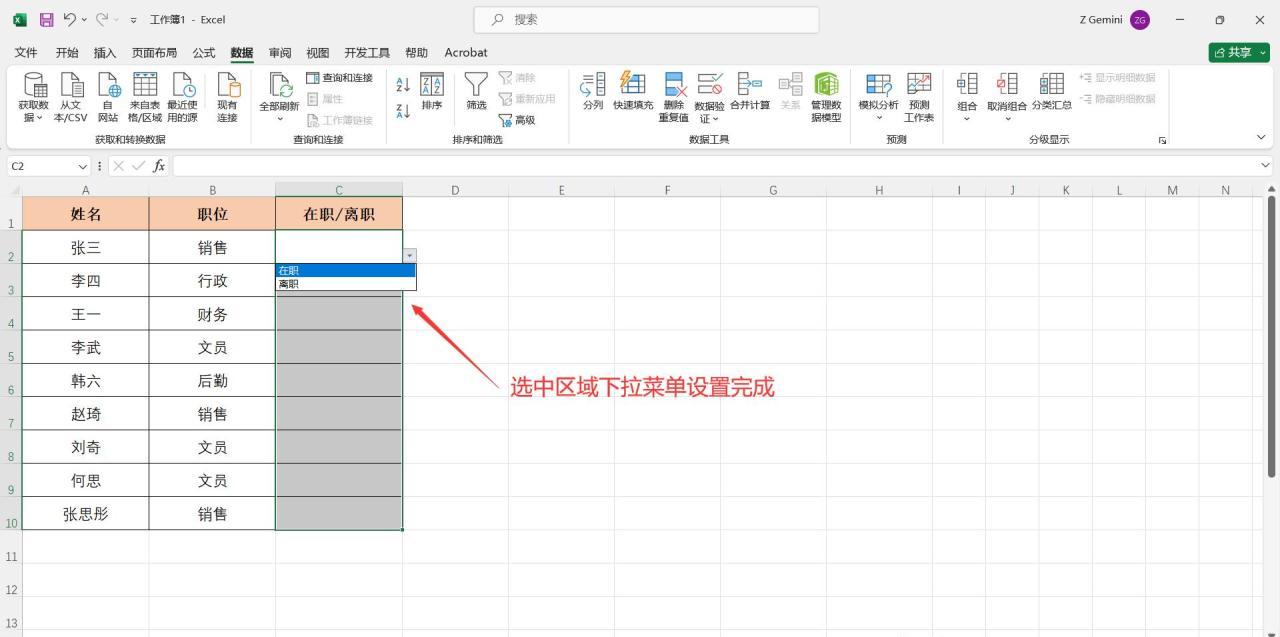Switch to the 页面布局 tab
The image size is (1280, 637).
154,53
